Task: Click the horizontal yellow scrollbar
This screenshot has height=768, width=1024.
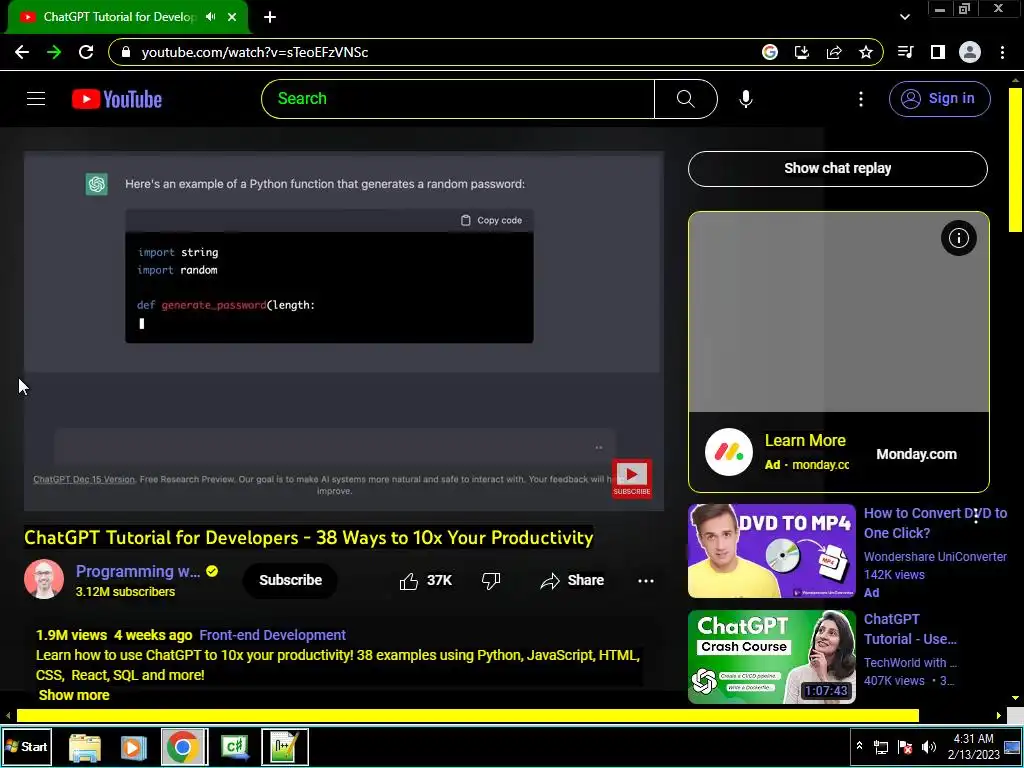Action: 468,716
